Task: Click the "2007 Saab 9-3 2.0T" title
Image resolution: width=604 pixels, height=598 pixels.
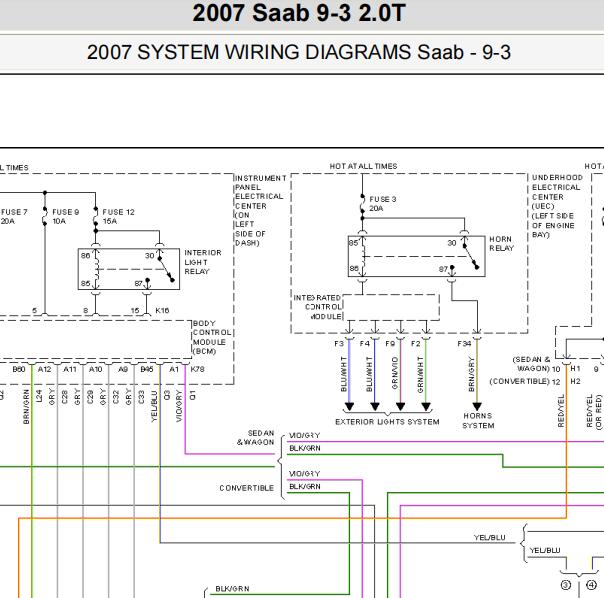Action: pyautogui.click(x=299, y=13)
